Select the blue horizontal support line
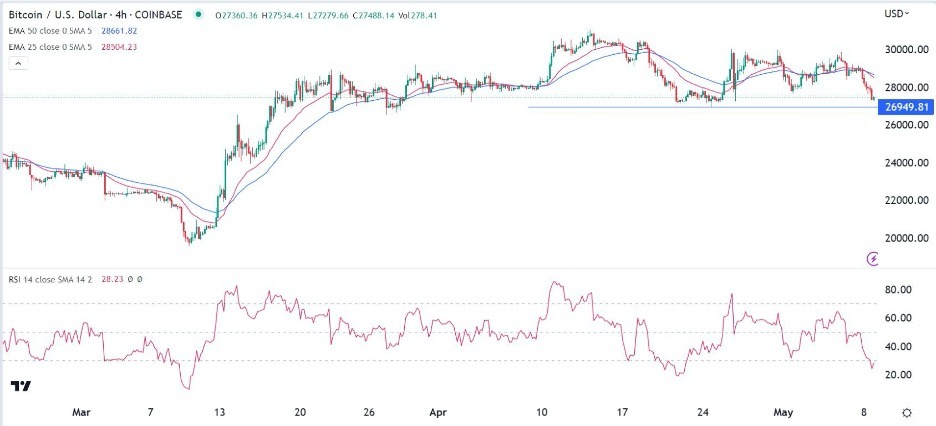Image resolution: width=936 pixels, height=426 pixels. (x=700, y=107)
